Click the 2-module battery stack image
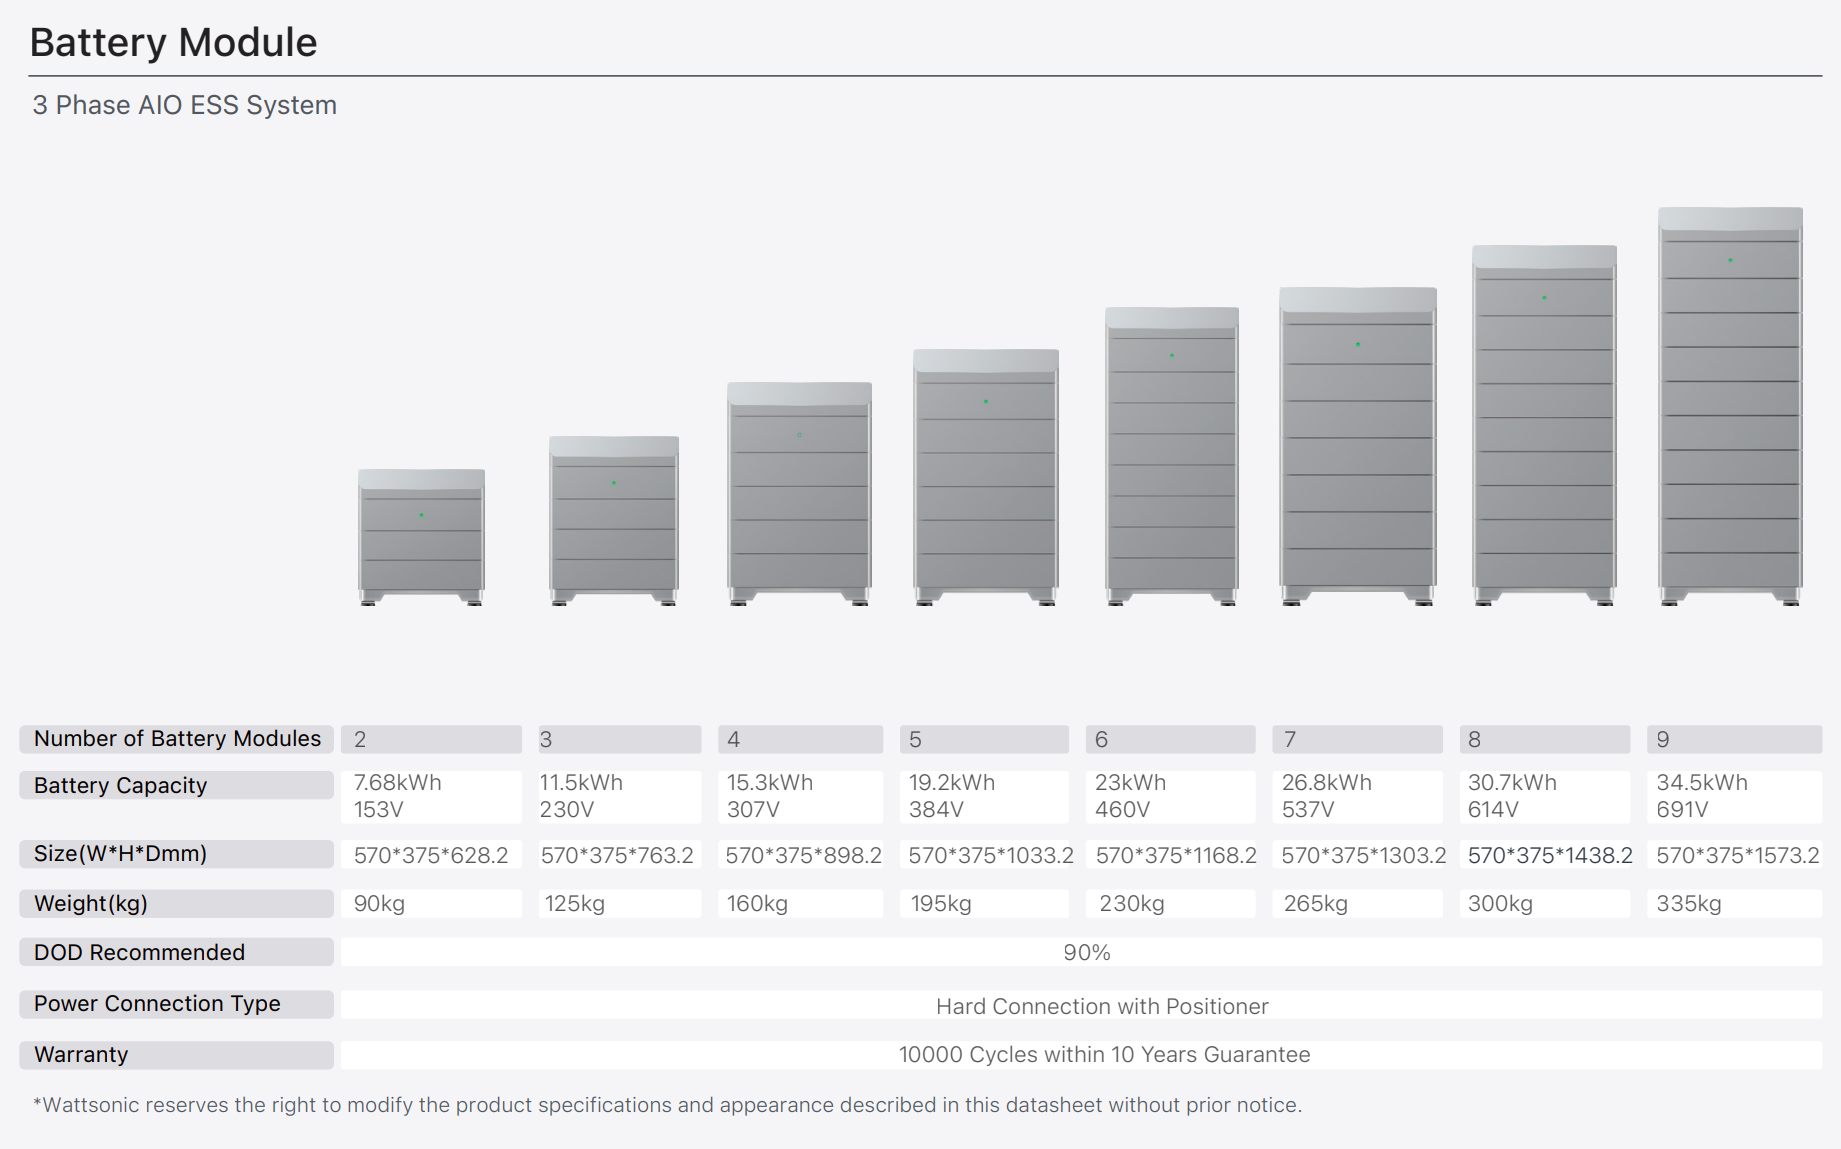1841x1149 pixels. (x=421, y=536)
